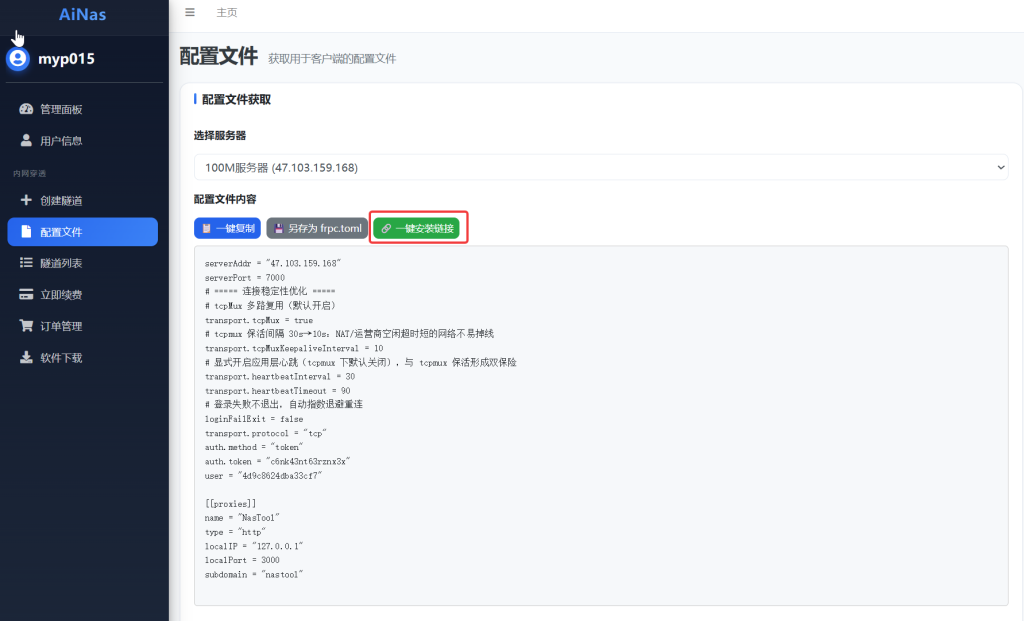Click the list icon beside 隧道列表
The height and width of the screenshot is (621, 1024).
[x=26, y=263]
